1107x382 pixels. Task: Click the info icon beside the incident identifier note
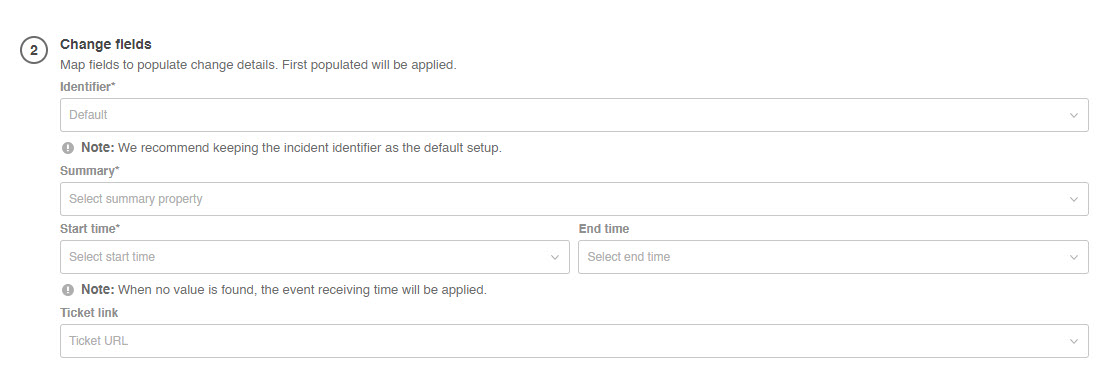(x=68, y=148)
